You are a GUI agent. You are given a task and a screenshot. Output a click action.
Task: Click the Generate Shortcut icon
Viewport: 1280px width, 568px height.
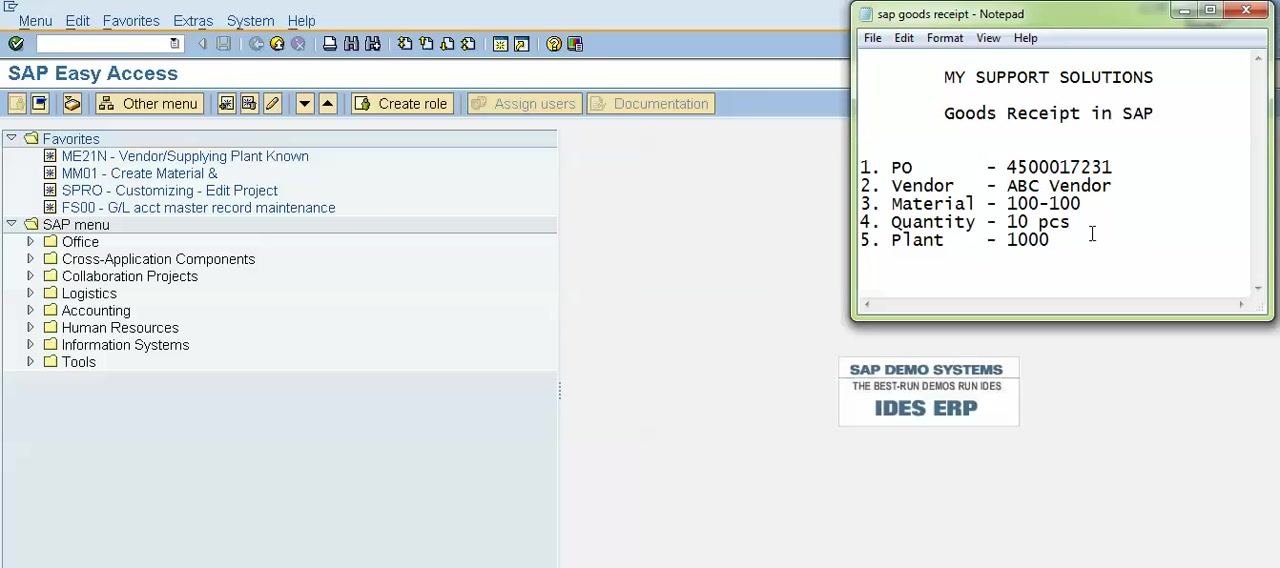coord(521,44)
